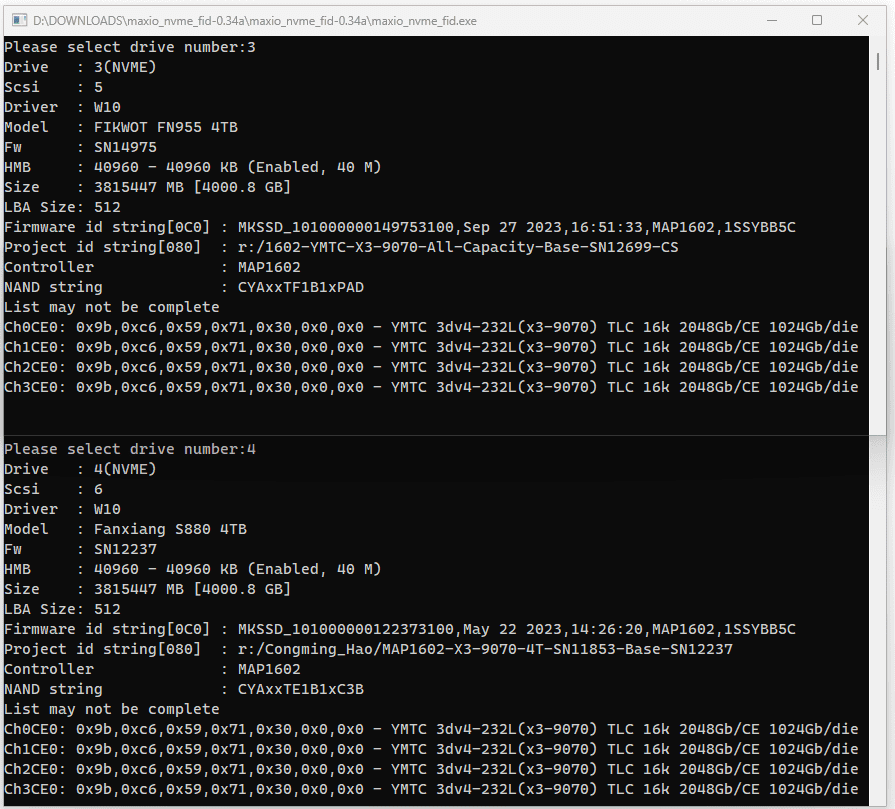Click the 'Drive : 3(NVME)' line
The image size is (895, 809).
click(x=80, y=67)
